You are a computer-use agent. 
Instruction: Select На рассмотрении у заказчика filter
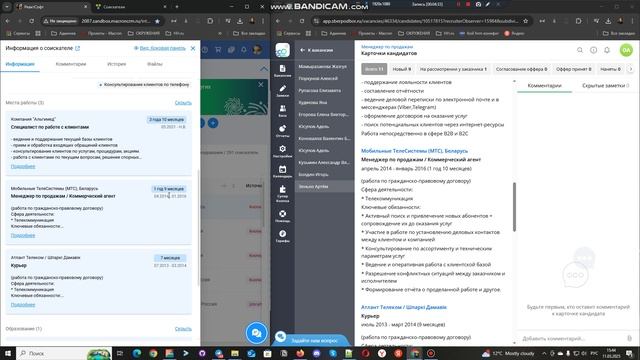[453, 69]
